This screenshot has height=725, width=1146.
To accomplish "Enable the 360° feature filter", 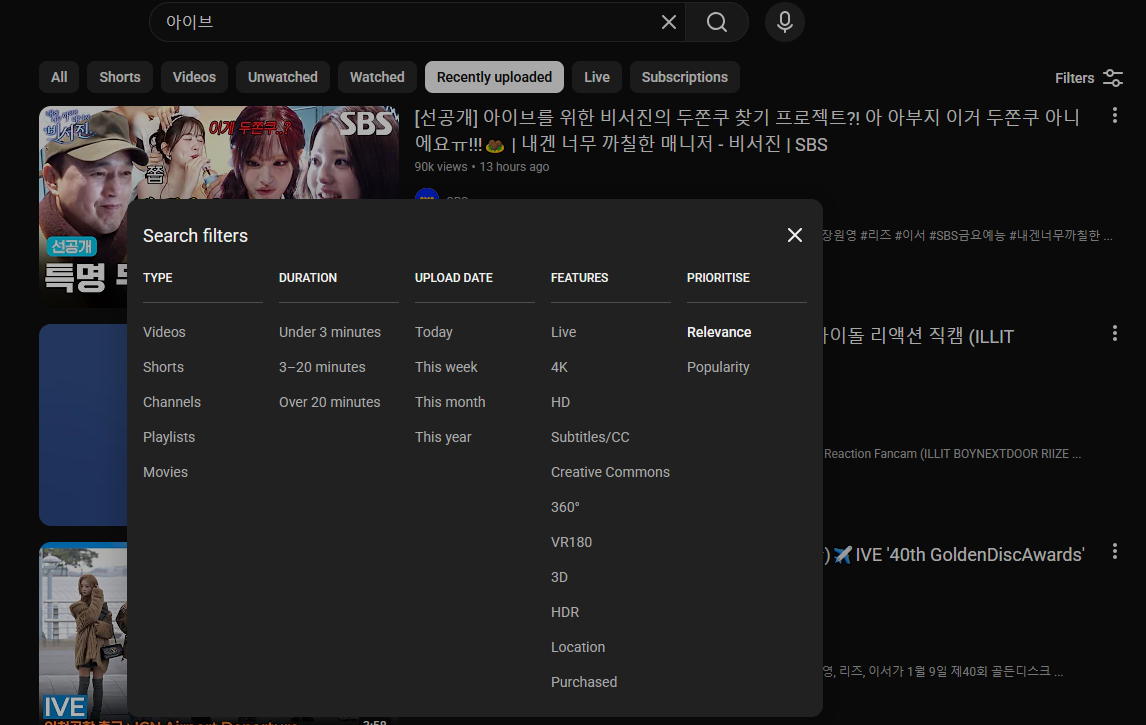I will click(565, 507).
